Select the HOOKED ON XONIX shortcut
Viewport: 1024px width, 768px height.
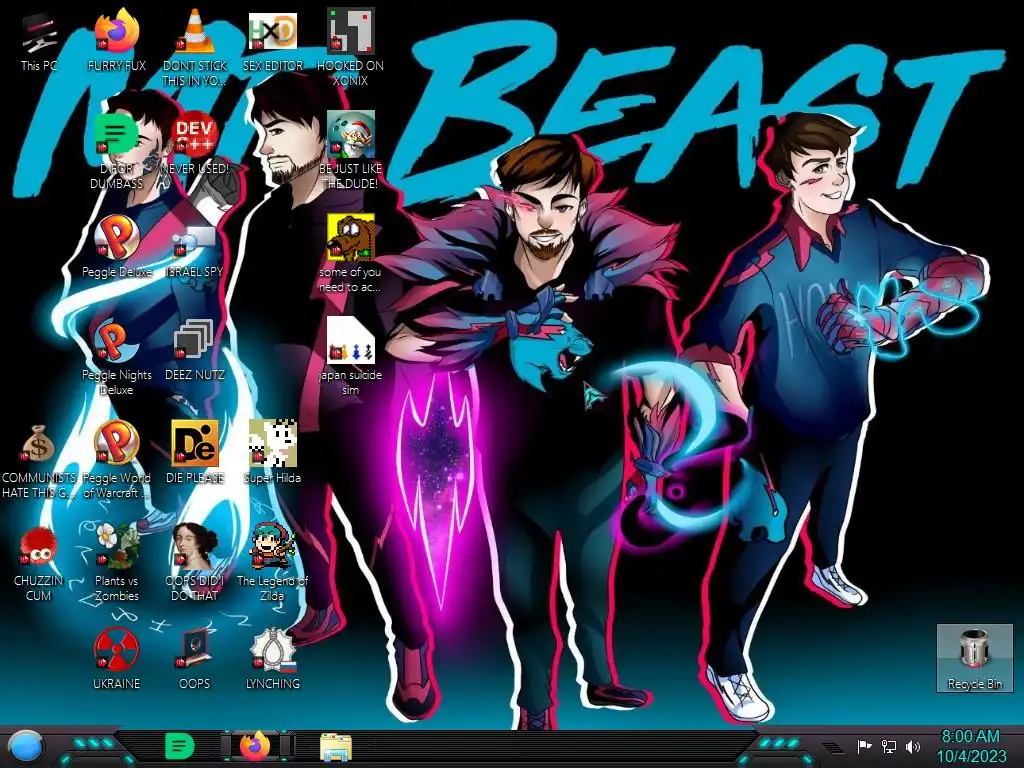click(350, 47)
